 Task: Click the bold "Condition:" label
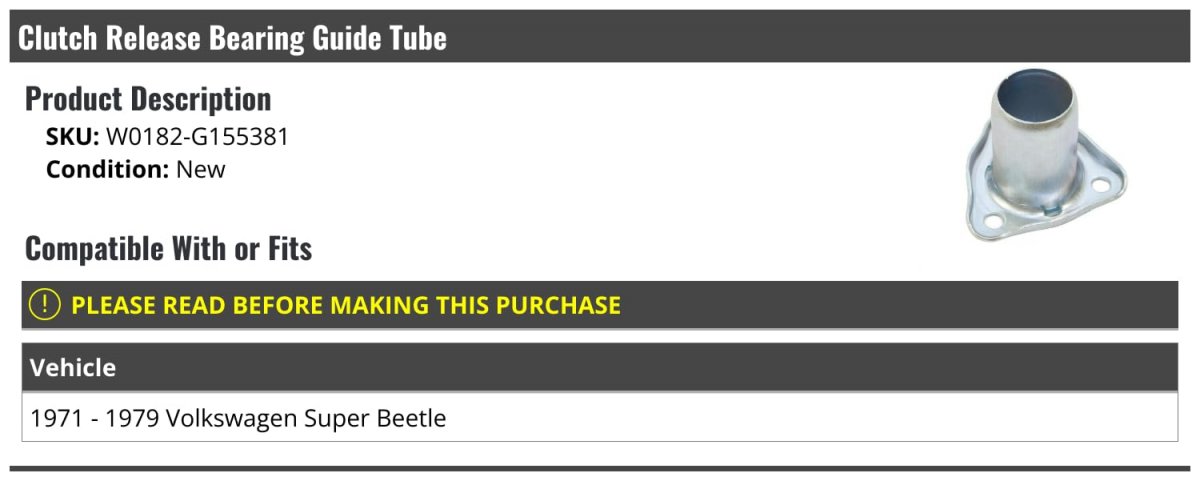107,169
